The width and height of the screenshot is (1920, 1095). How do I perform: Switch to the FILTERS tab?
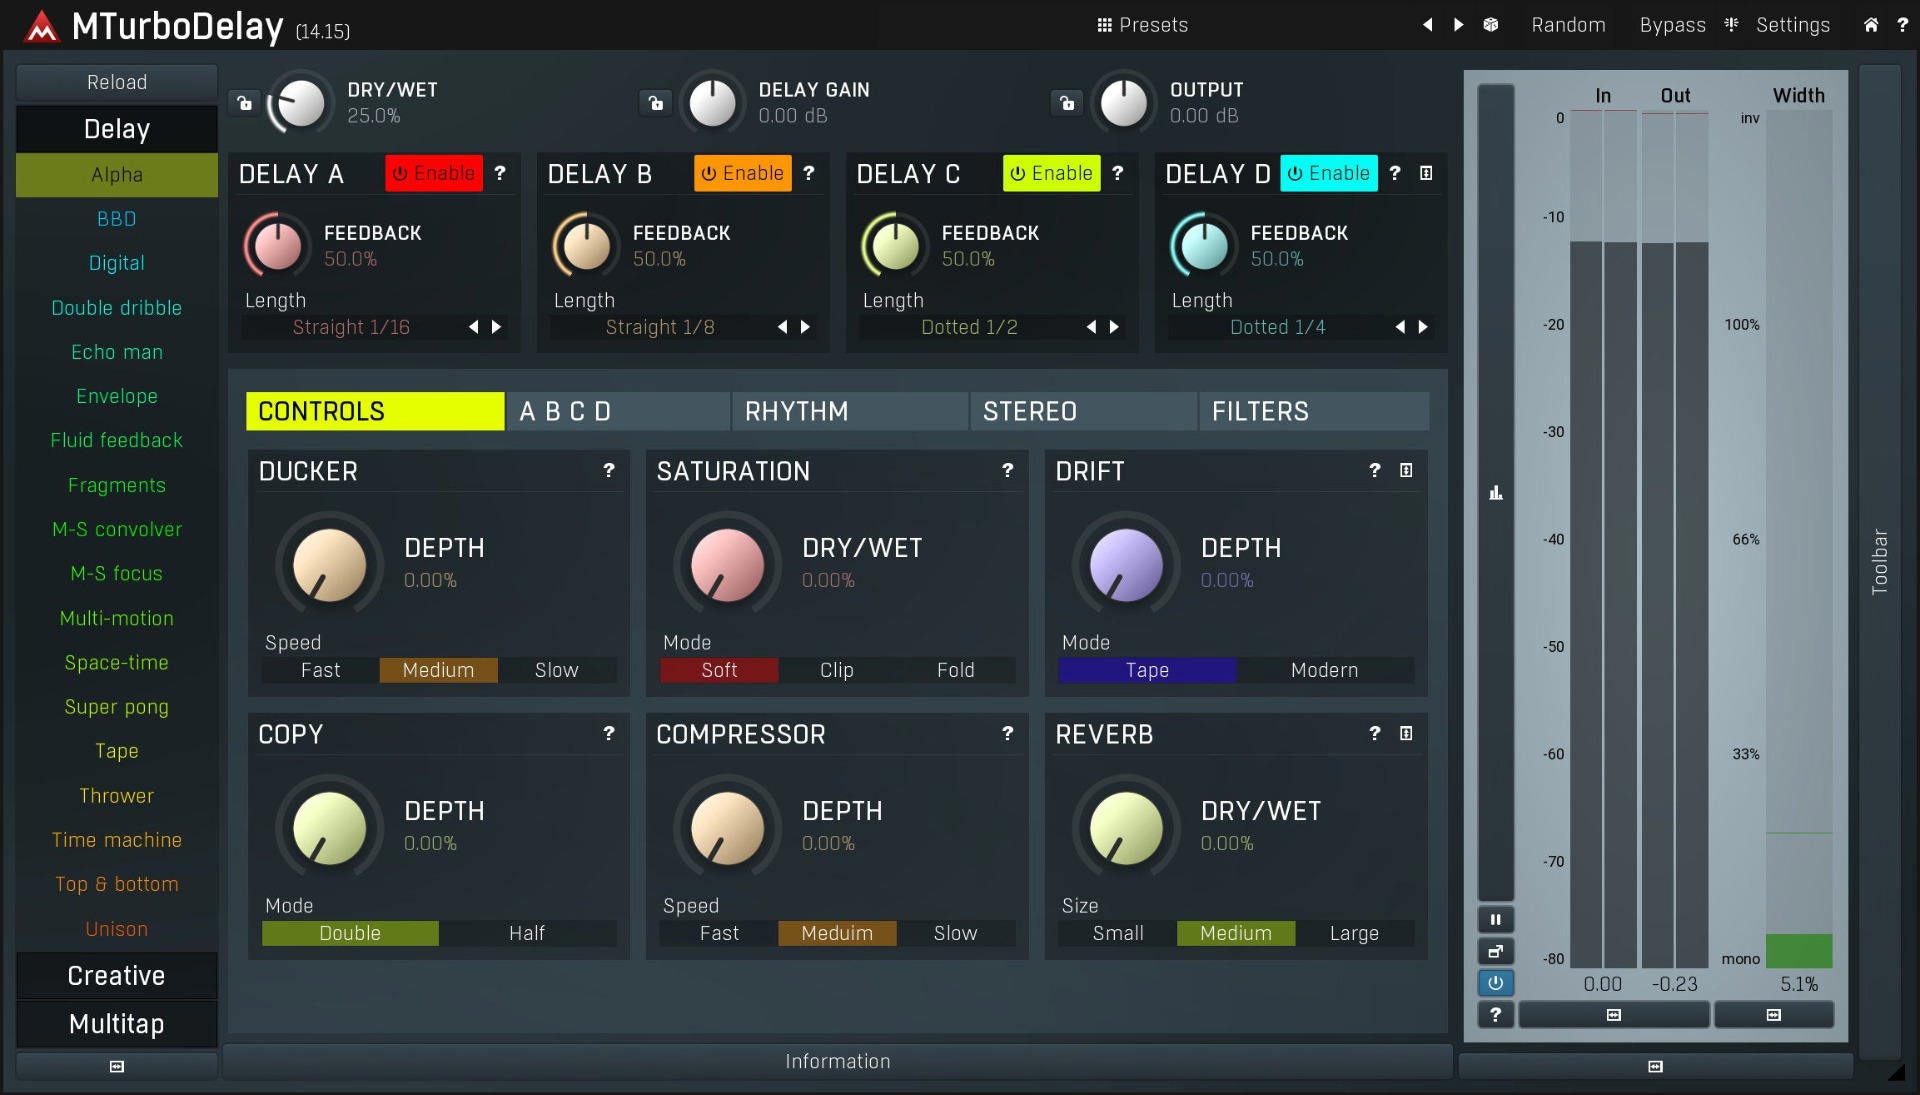click(1314, 411)
